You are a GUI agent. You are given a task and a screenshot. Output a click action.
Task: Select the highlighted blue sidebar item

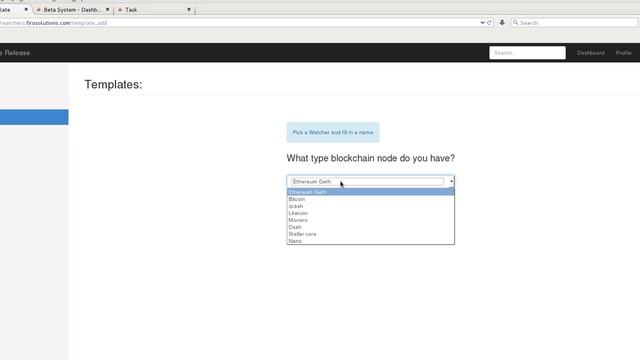click(x=34, y=117)
